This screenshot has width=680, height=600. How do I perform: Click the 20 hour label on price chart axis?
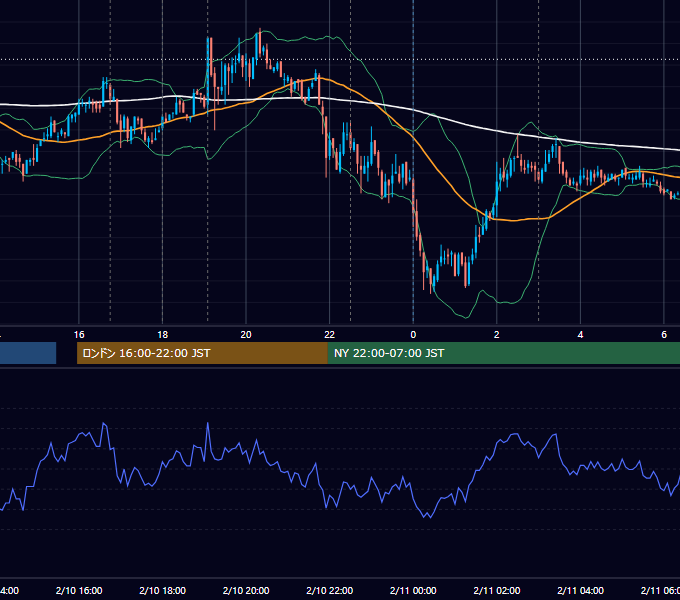coord(246,335)
